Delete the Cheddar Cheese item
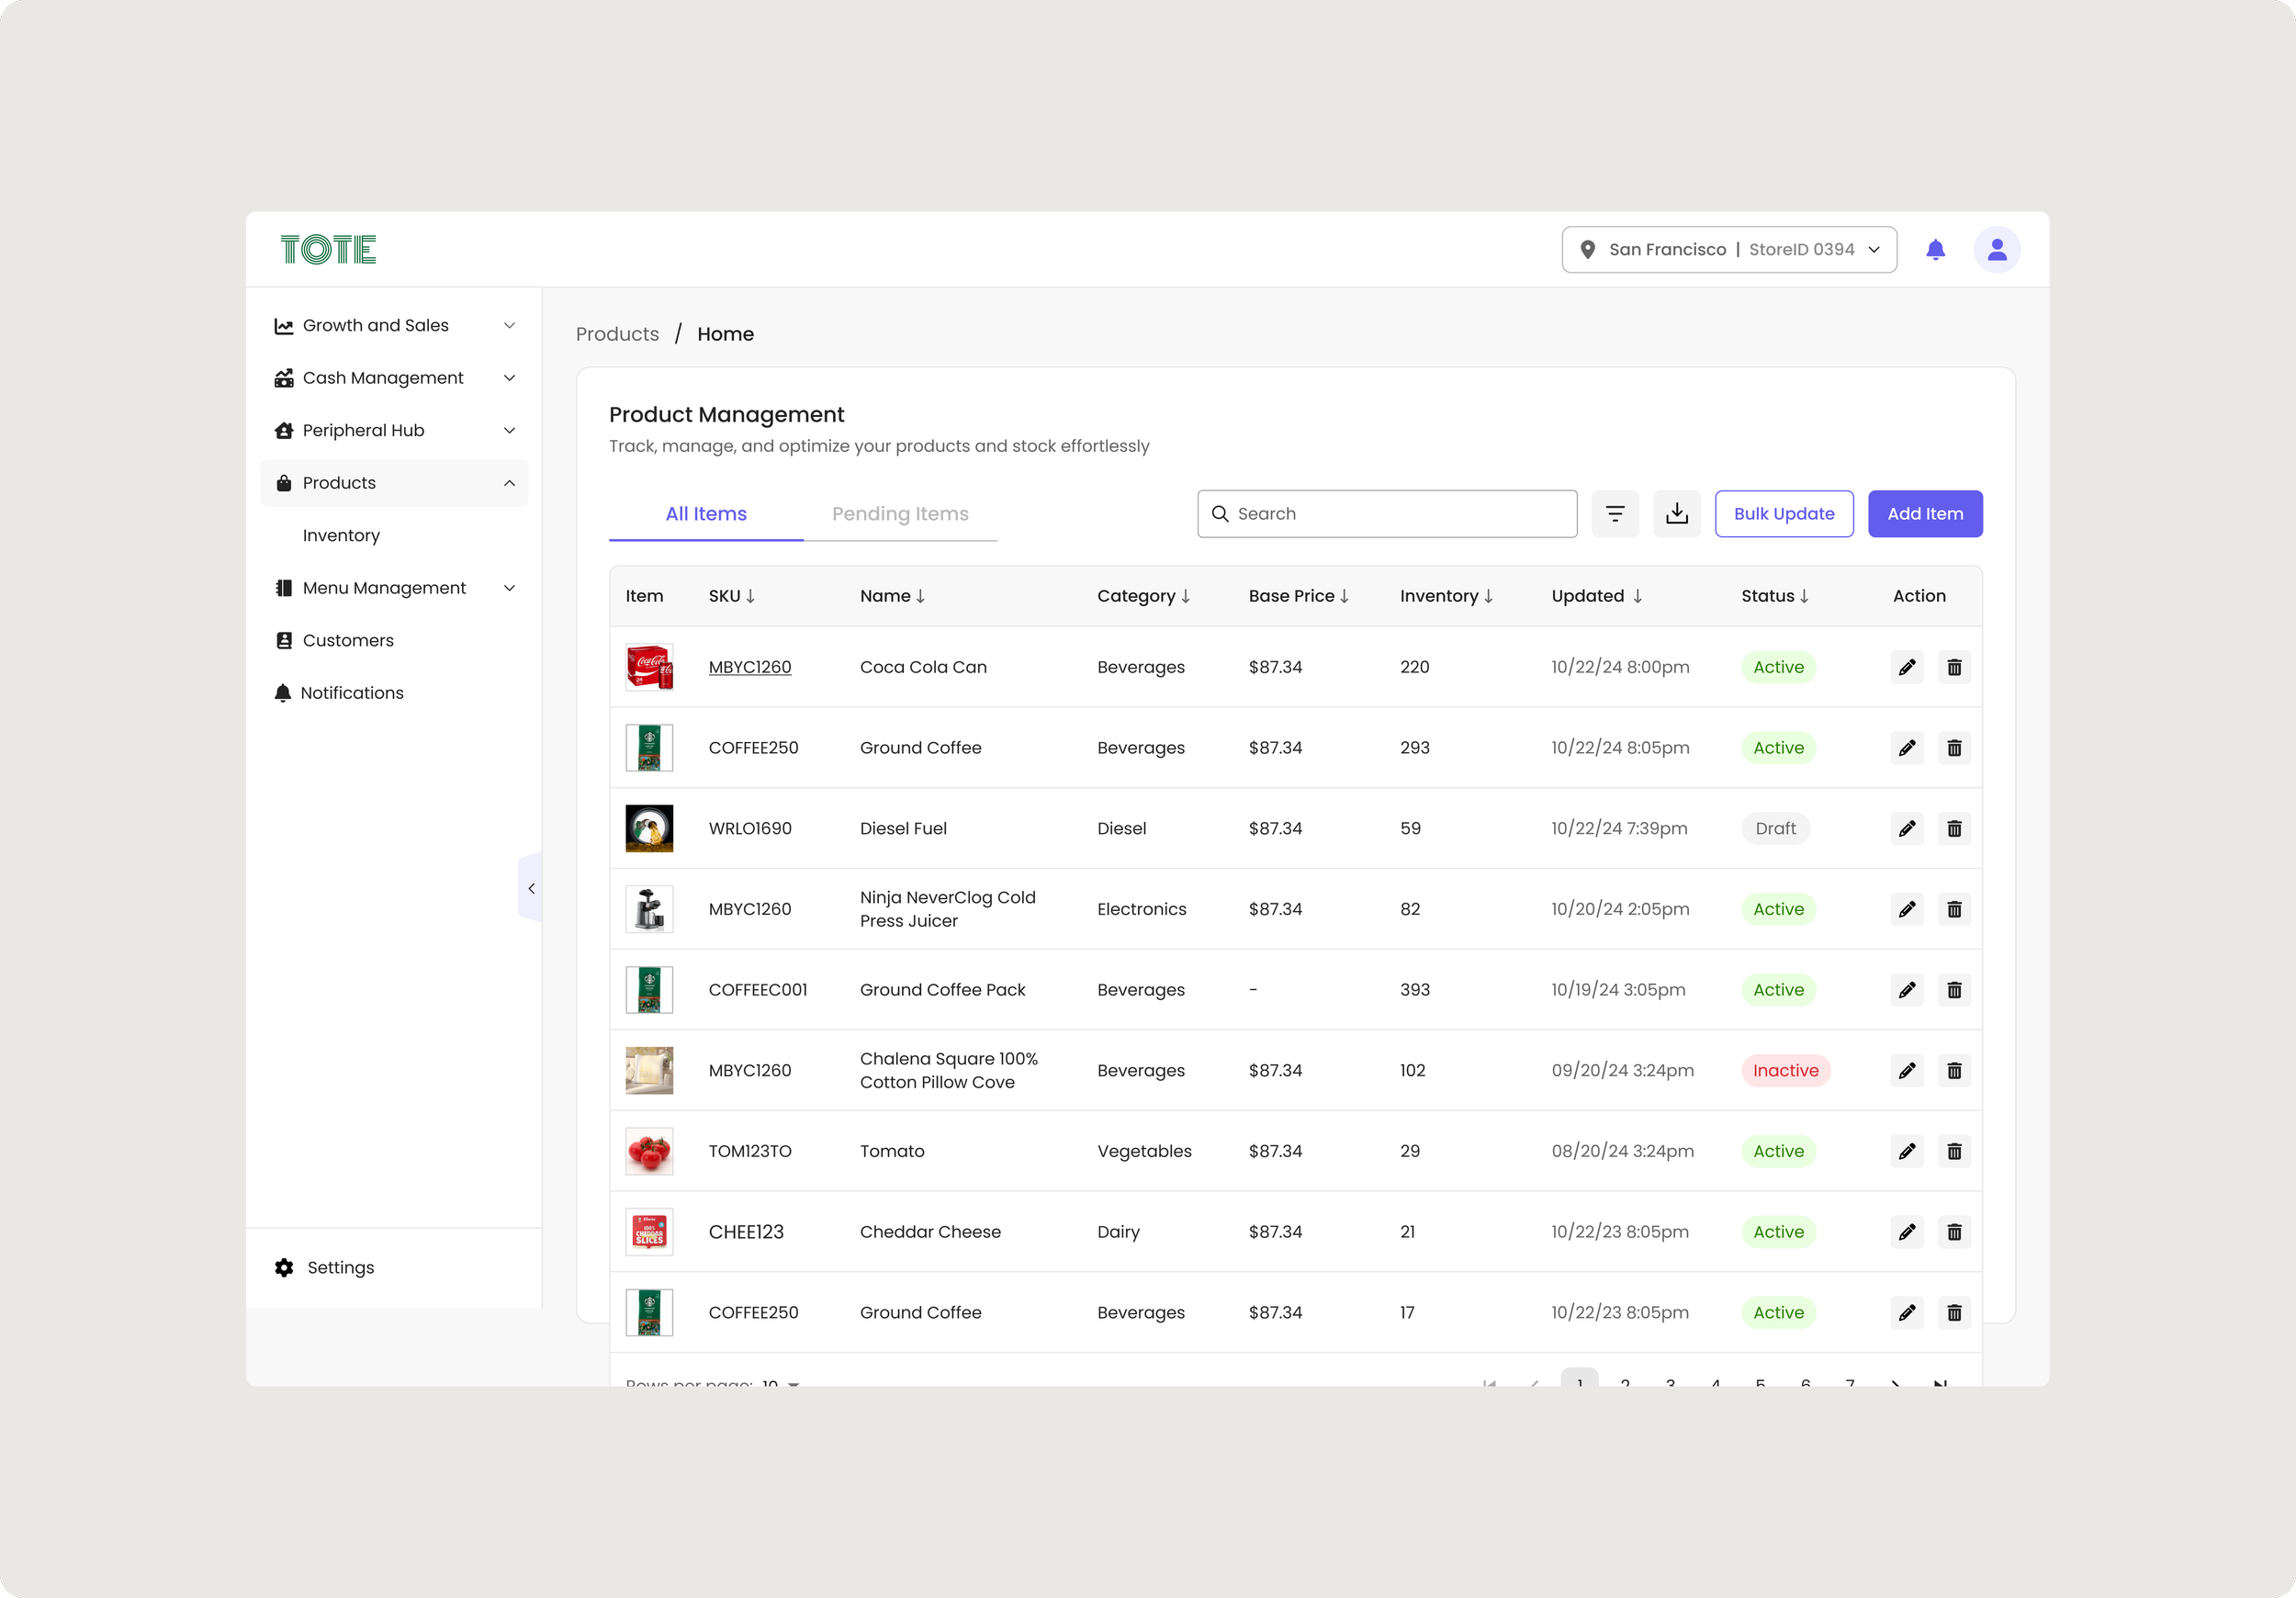The width and height of the screenshot is (2296, 1598). coord(1953,1232)
